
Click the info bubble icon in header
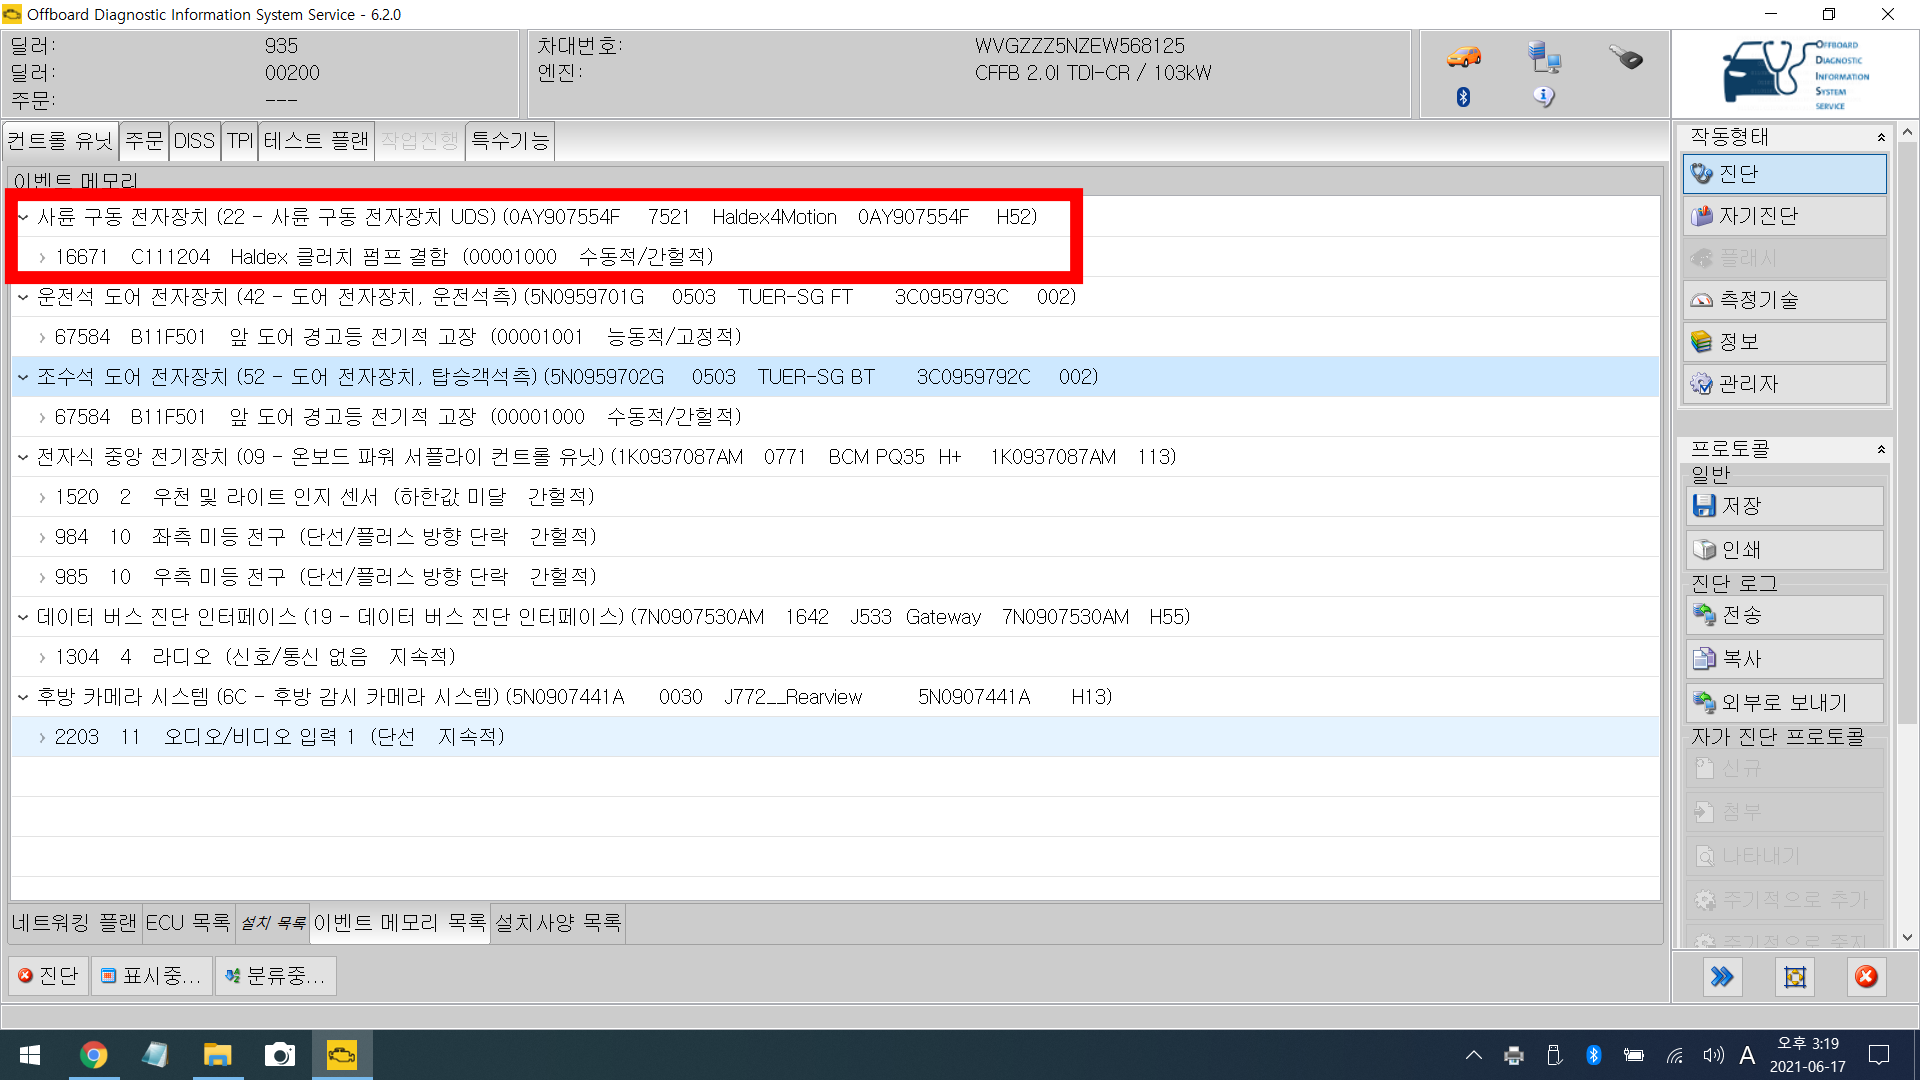[x=1544, y=97]
